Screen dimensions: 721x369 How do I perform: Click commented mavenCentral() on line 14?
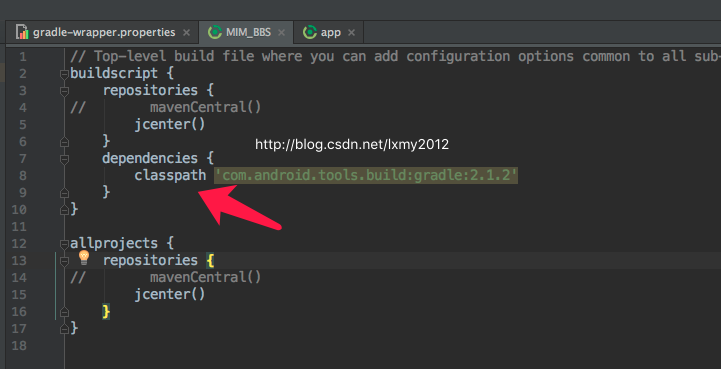(x=206, y=277)
